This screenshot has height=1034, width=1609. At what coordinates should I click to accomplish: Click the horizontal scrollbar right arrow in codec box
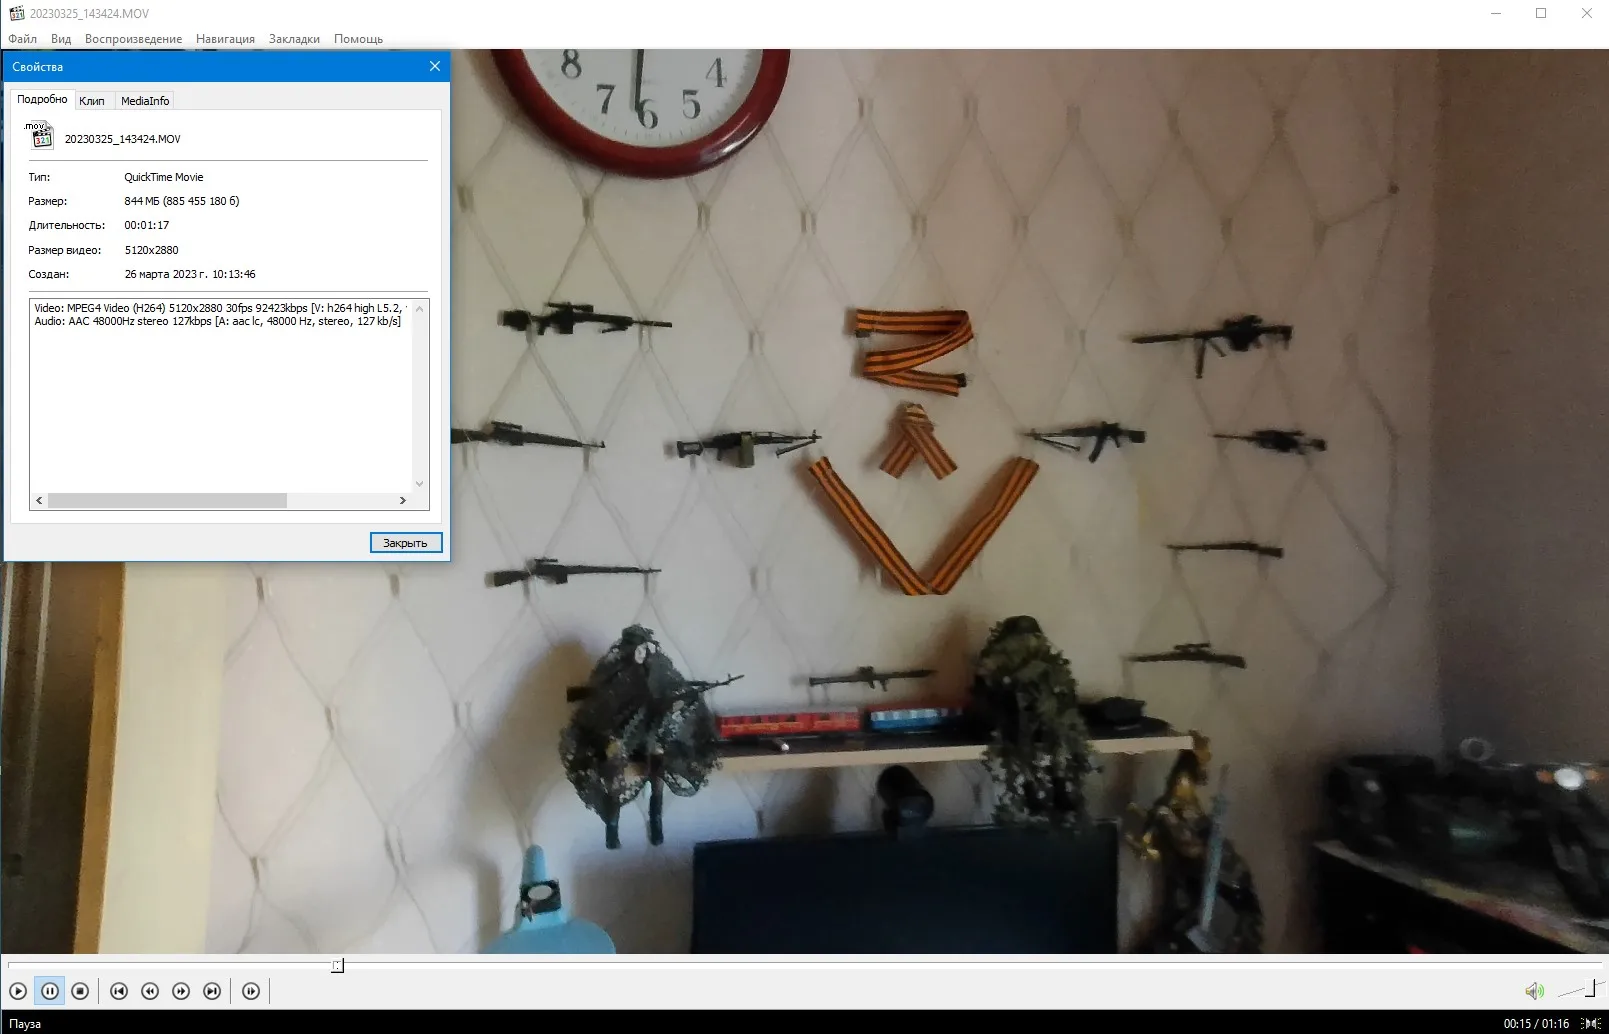403,500
